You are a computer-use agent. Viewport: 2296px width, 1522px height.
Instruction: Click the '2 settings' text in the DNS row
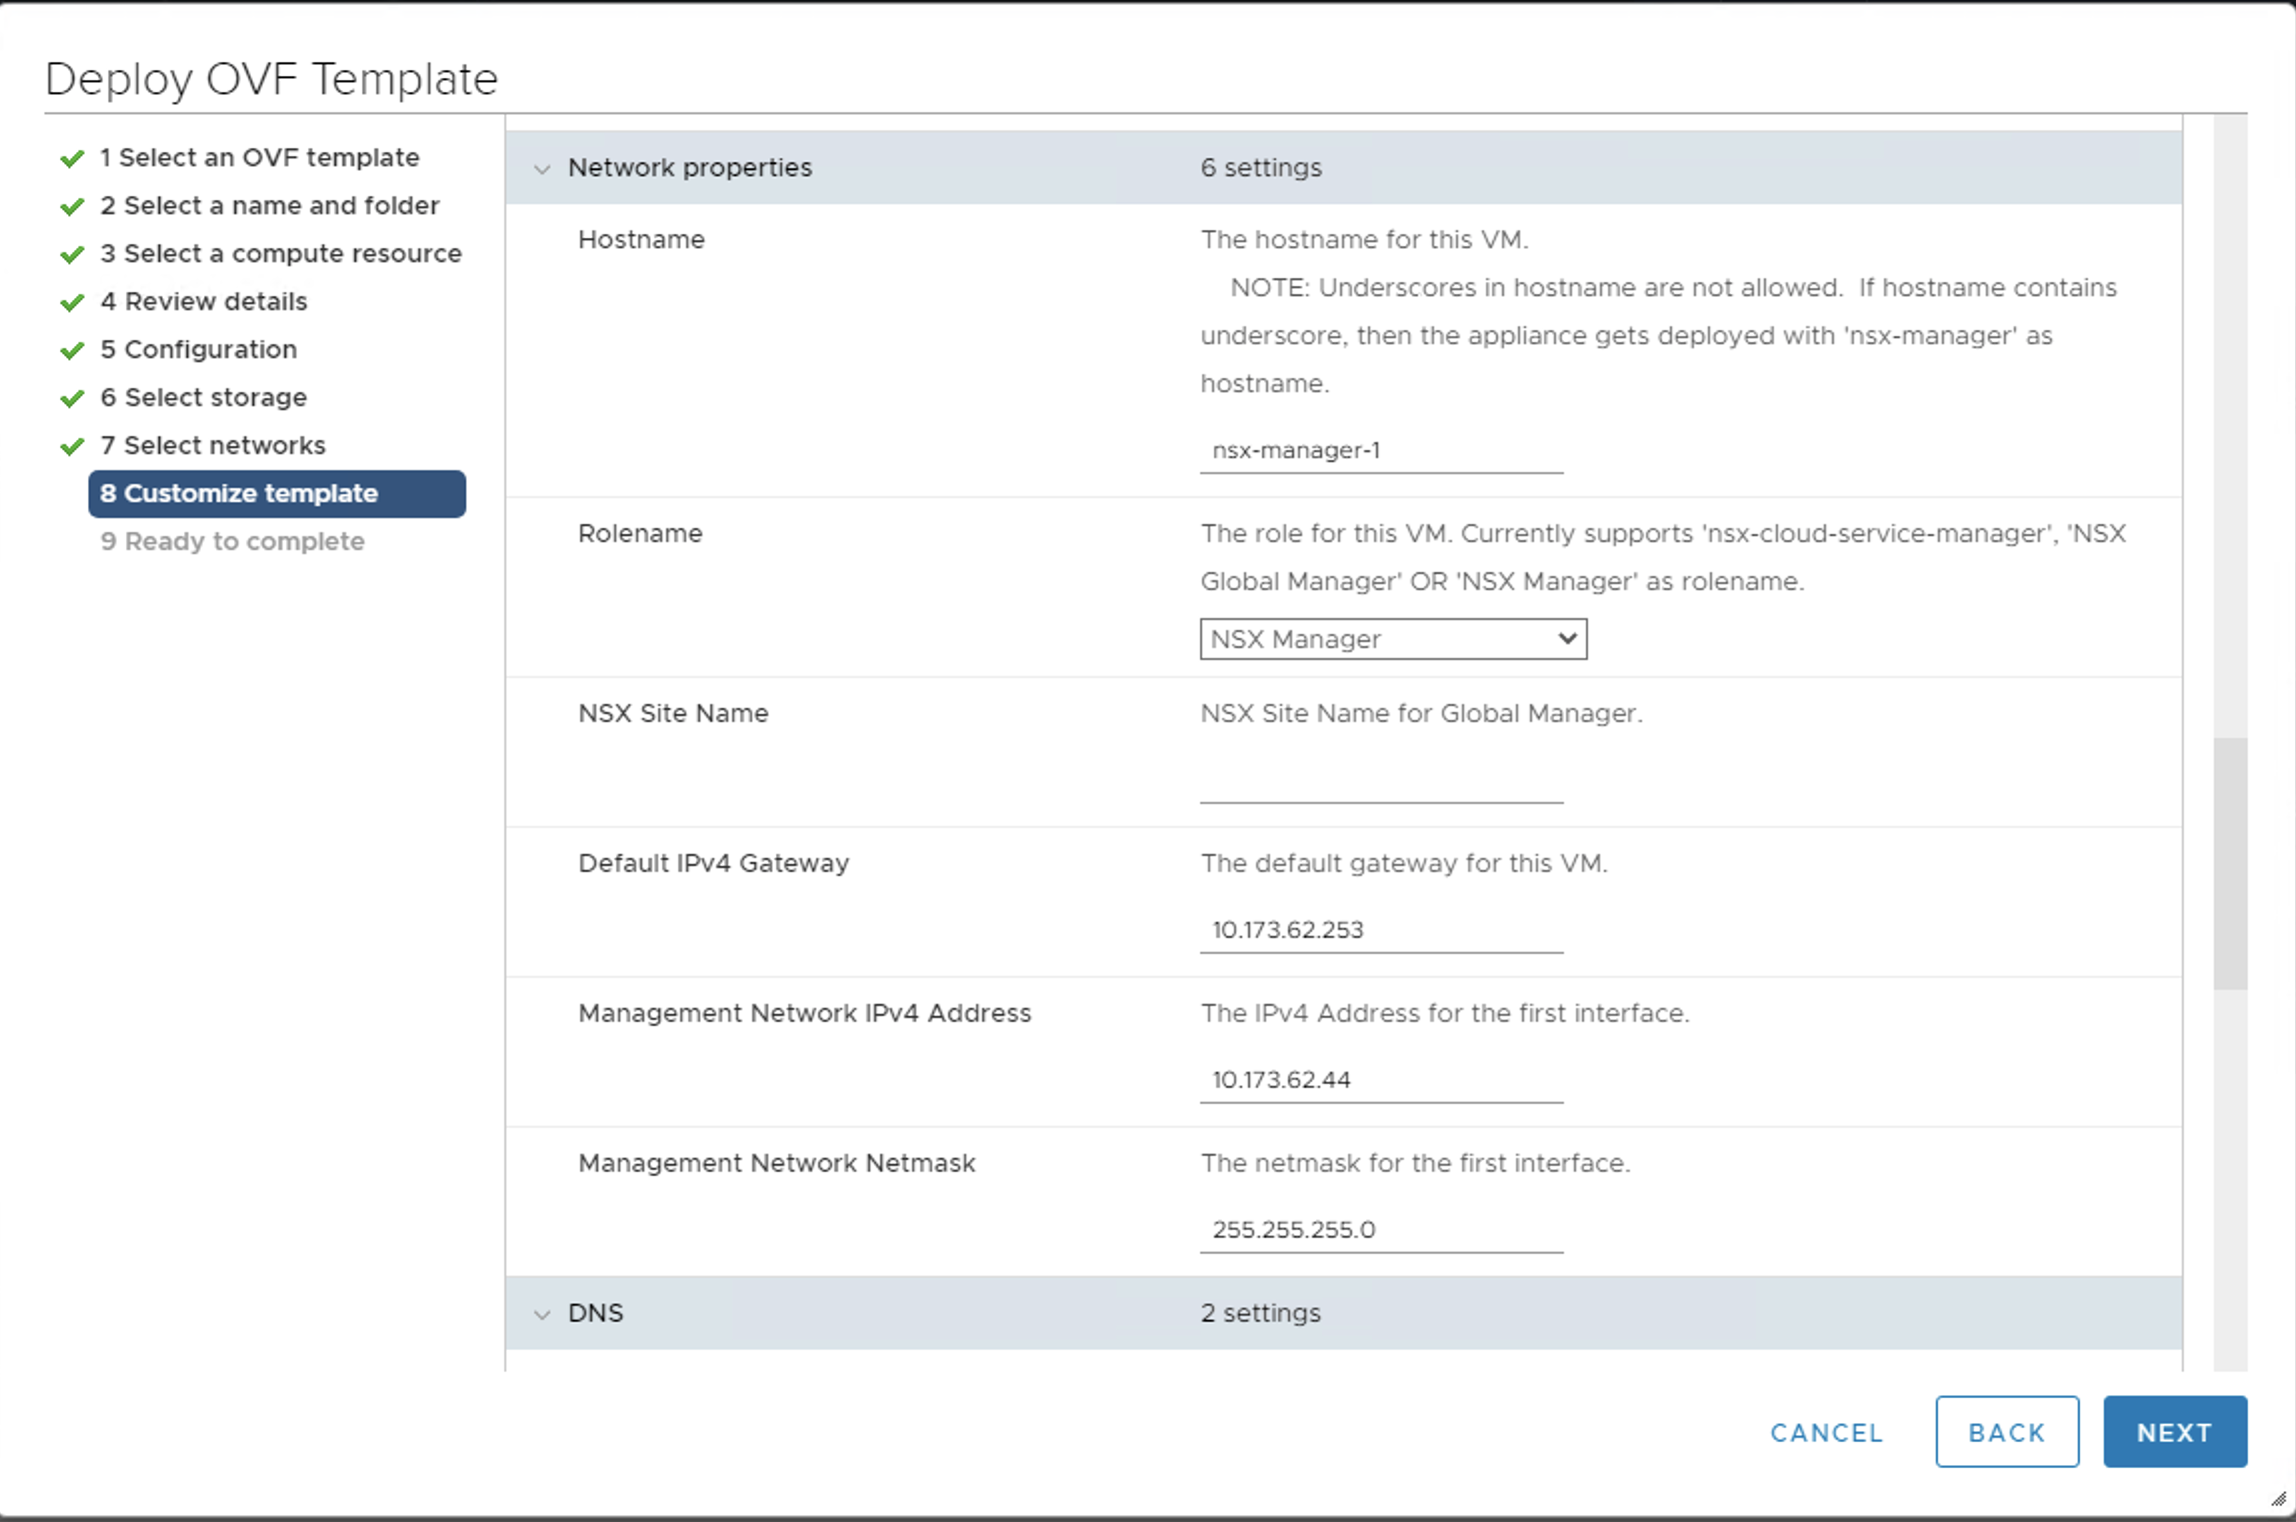1260,1313
